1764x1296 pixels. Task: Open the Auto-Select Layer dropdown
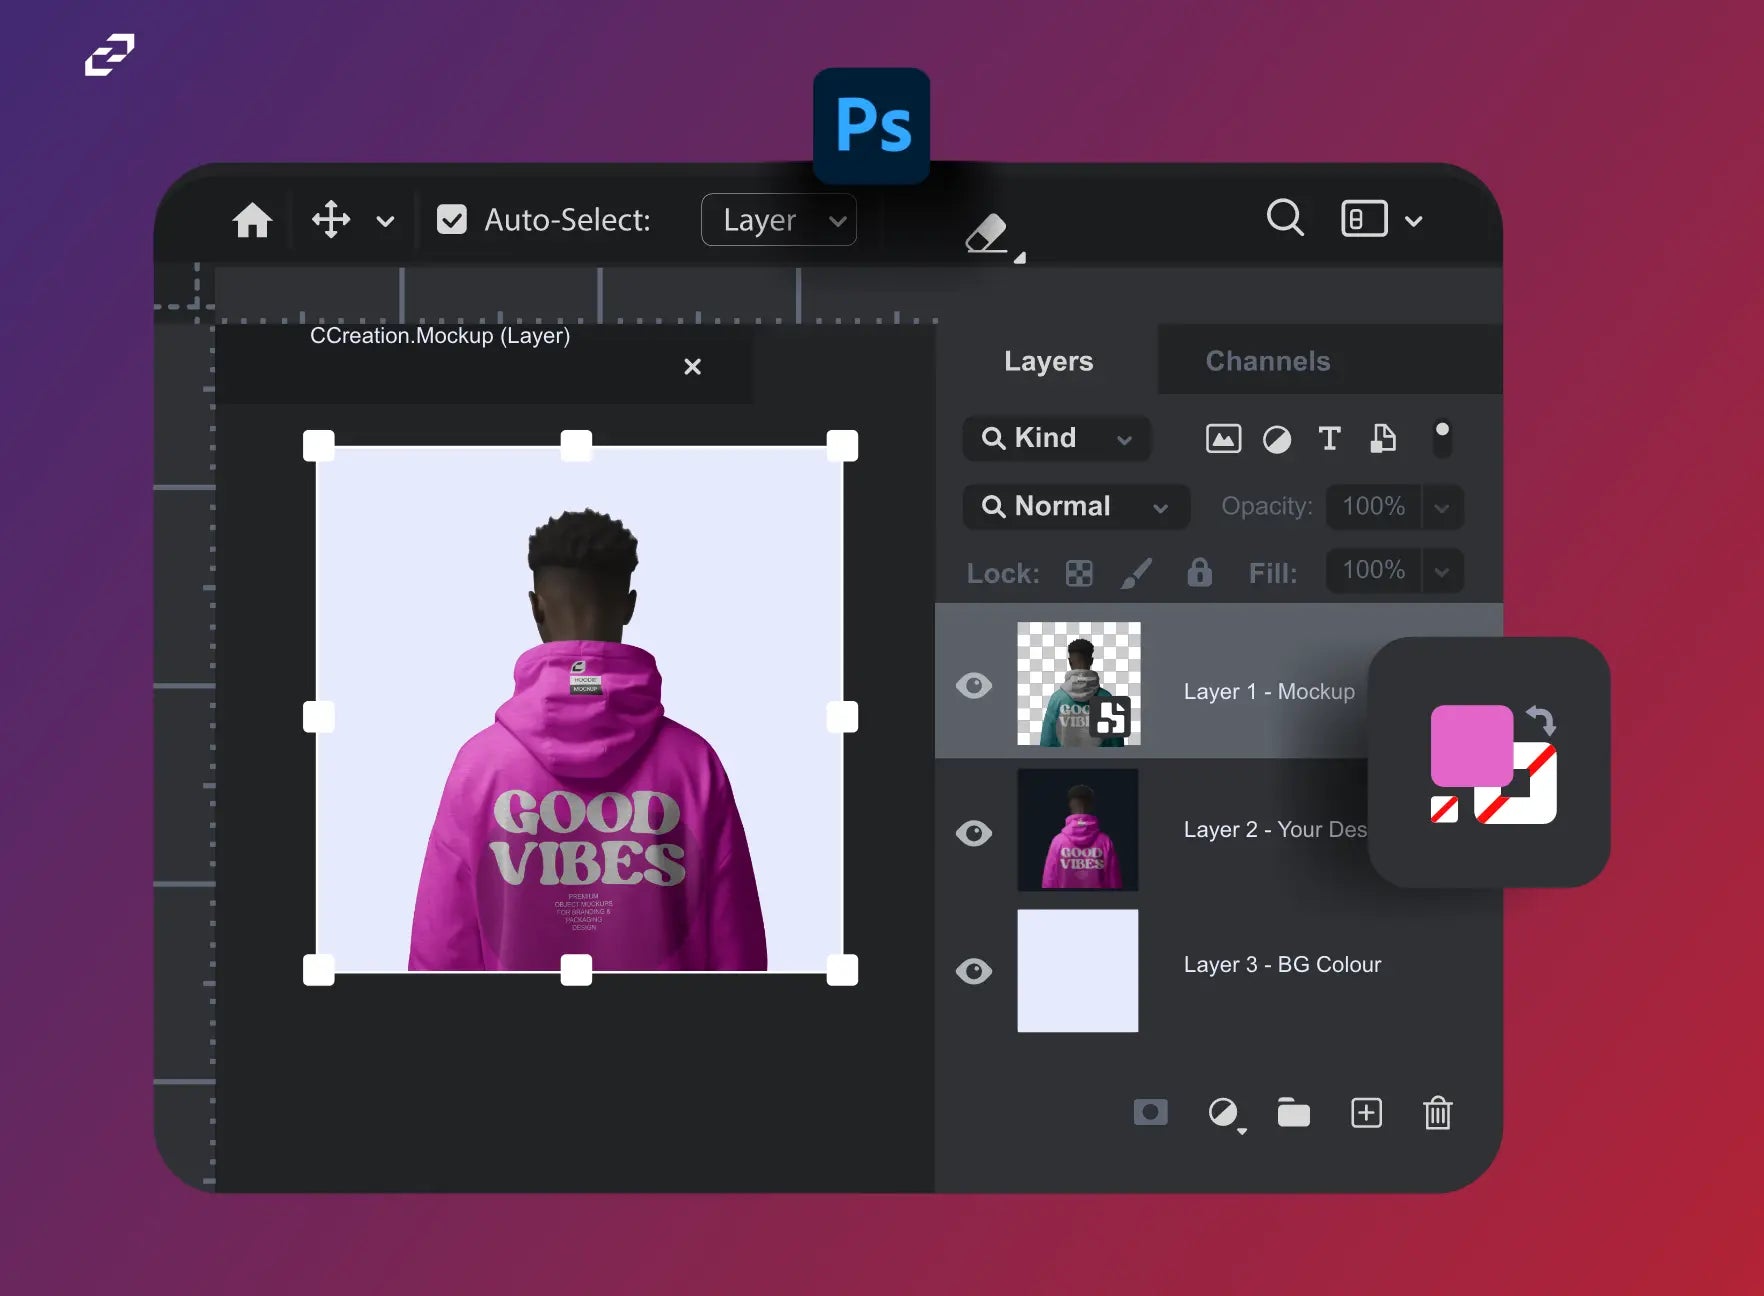click(x=778, y=220)
